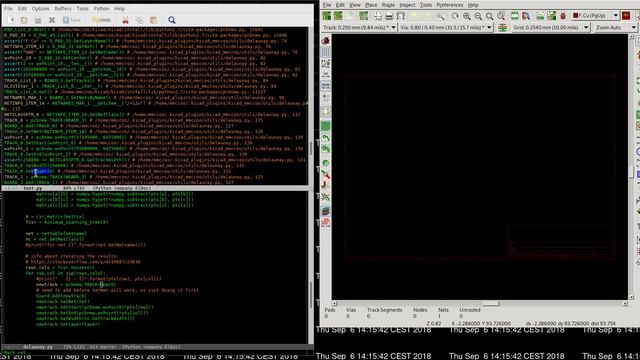Image resolution: width=640 pixels, height=360 pixels.
Task: Toggle cursor shape on left toolbar
Action: [325, 98]
